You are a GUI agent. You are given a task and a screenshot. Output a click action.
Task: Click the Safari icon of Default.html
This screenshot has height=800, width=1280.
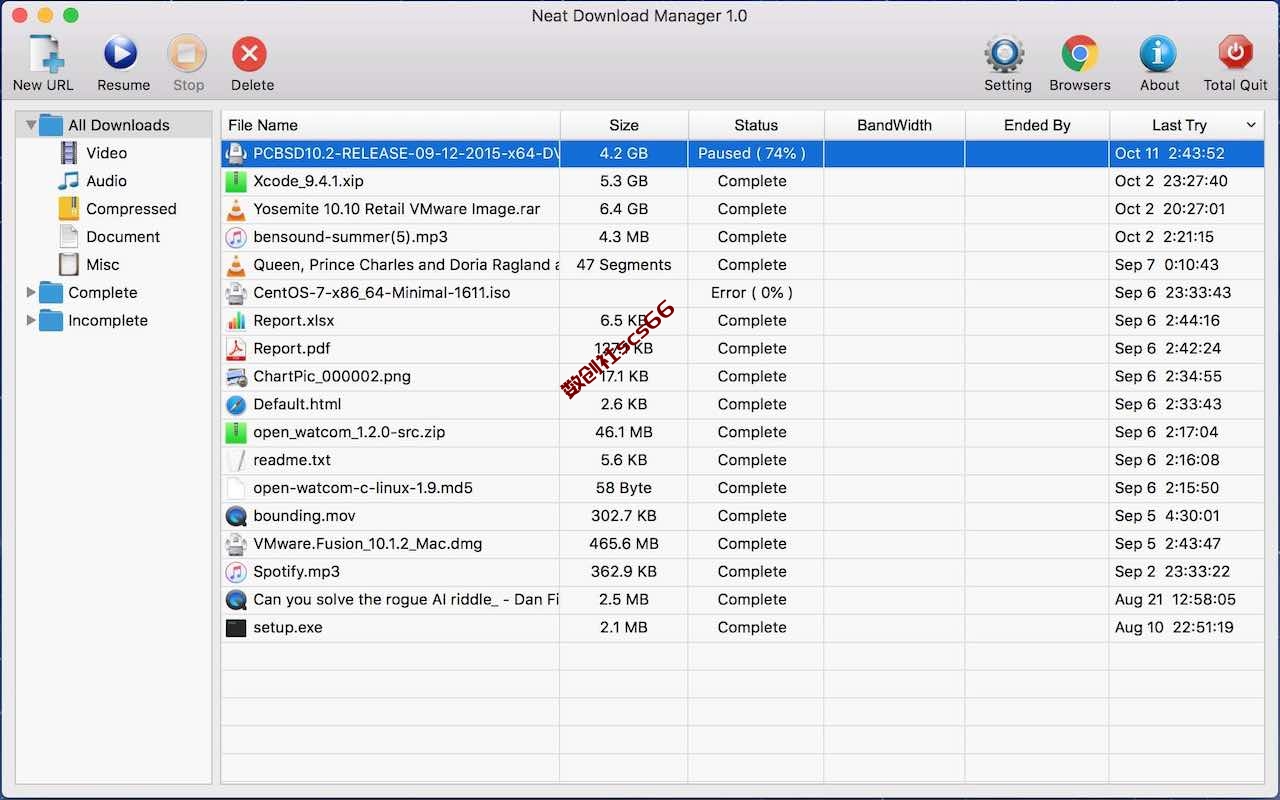coord(236,405)
